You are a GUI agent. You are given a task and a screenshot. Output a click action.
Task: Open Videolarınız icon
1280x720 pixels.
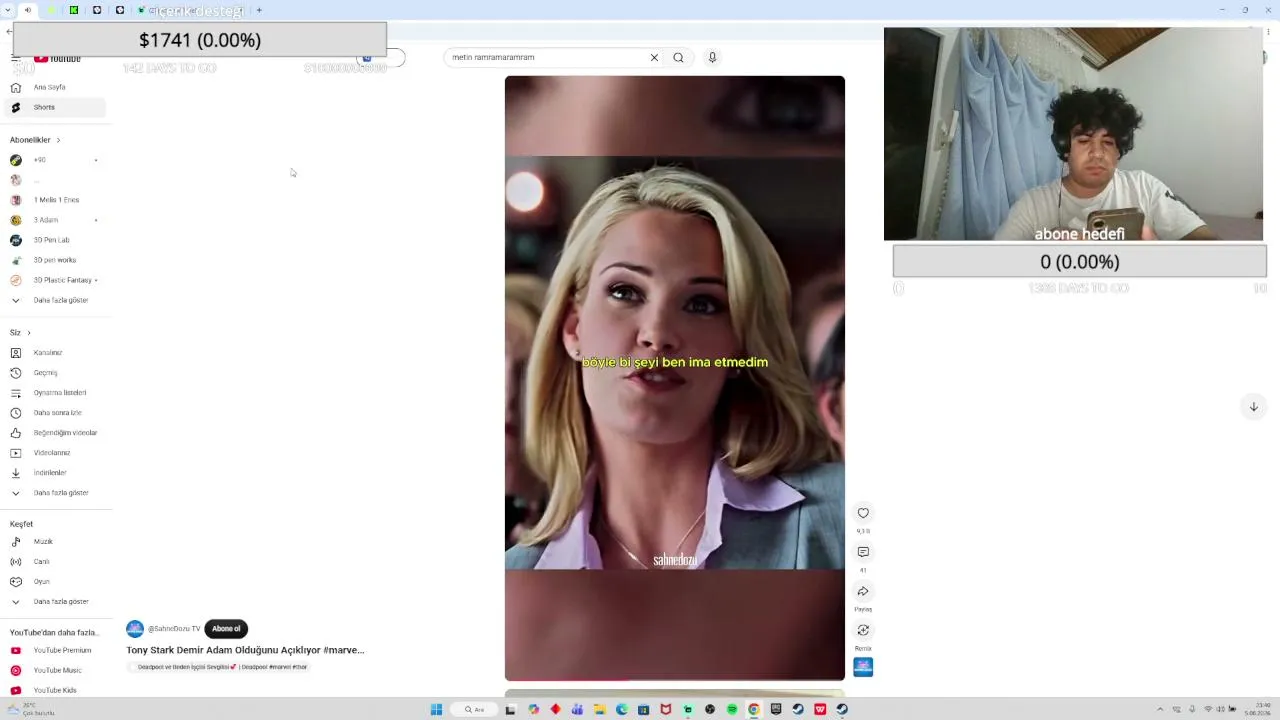16,453
